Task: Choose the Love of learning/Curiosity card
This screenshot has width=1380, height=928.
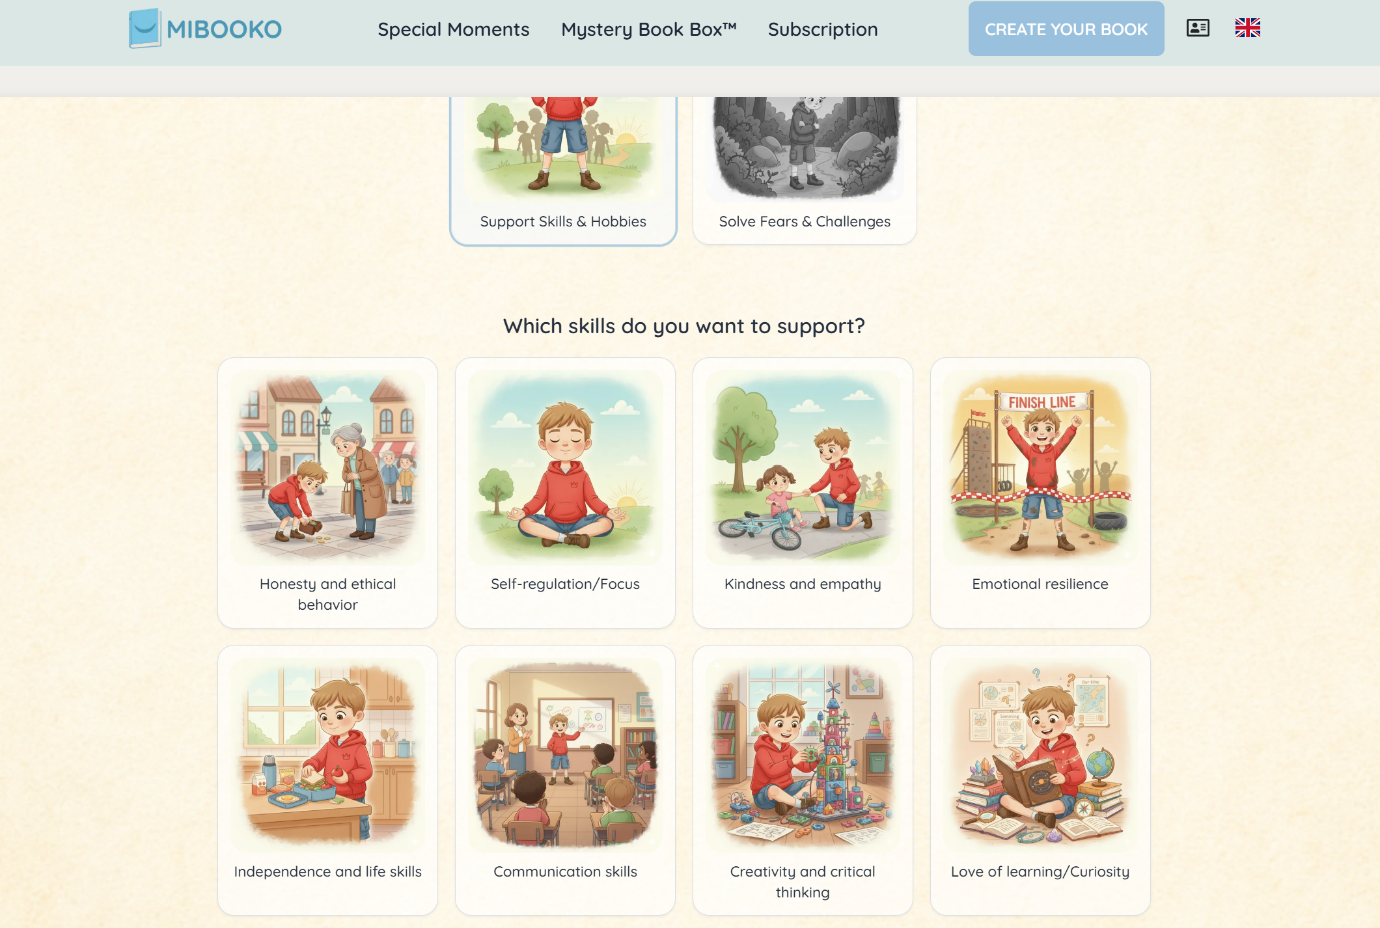Action: (1040, 781)
